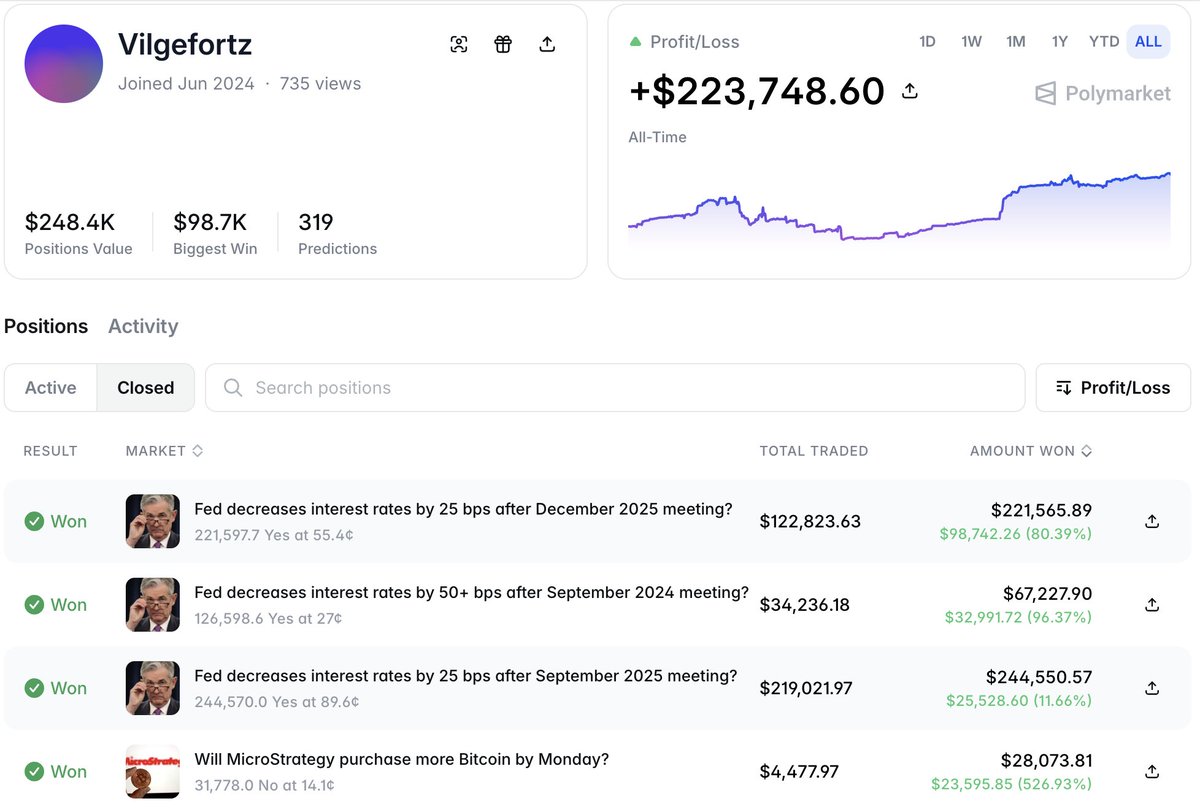Image resolution: width=1200 pixels, height=812 pixels.
Task: Click the green Won checkmark for December 2025 row
Action: pyautogui.click(x=34, y=521)
